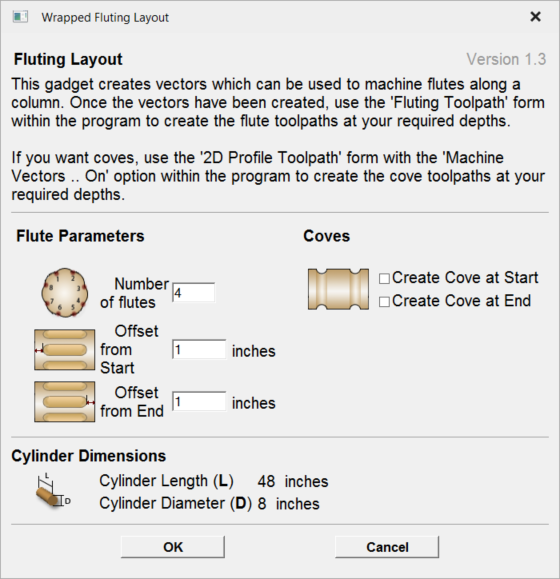Image resolution: width=560 pixels, height=579 pixels.
Task: Click the numbered flutes circle diagram icon
Action: click(x=65, y=292)
